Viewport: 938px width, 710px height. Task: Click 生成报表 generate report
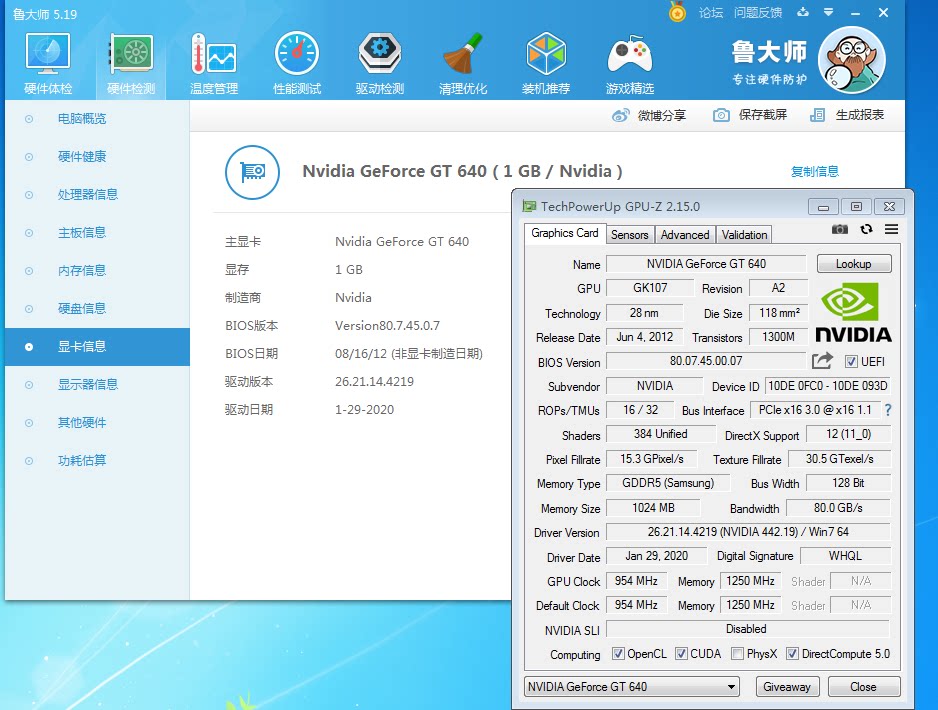point(847,115)
